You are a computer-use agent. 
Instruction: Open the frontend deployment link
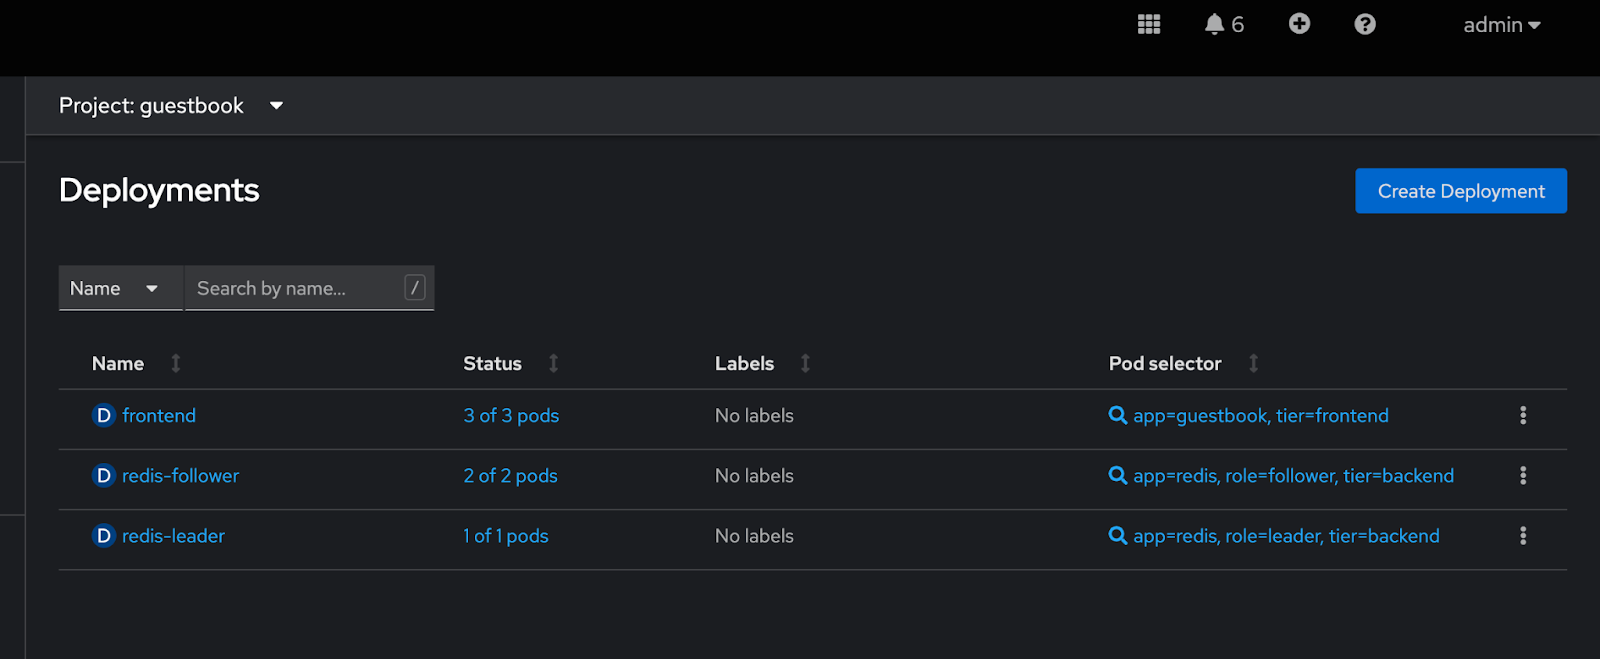[x=159, y=415]
